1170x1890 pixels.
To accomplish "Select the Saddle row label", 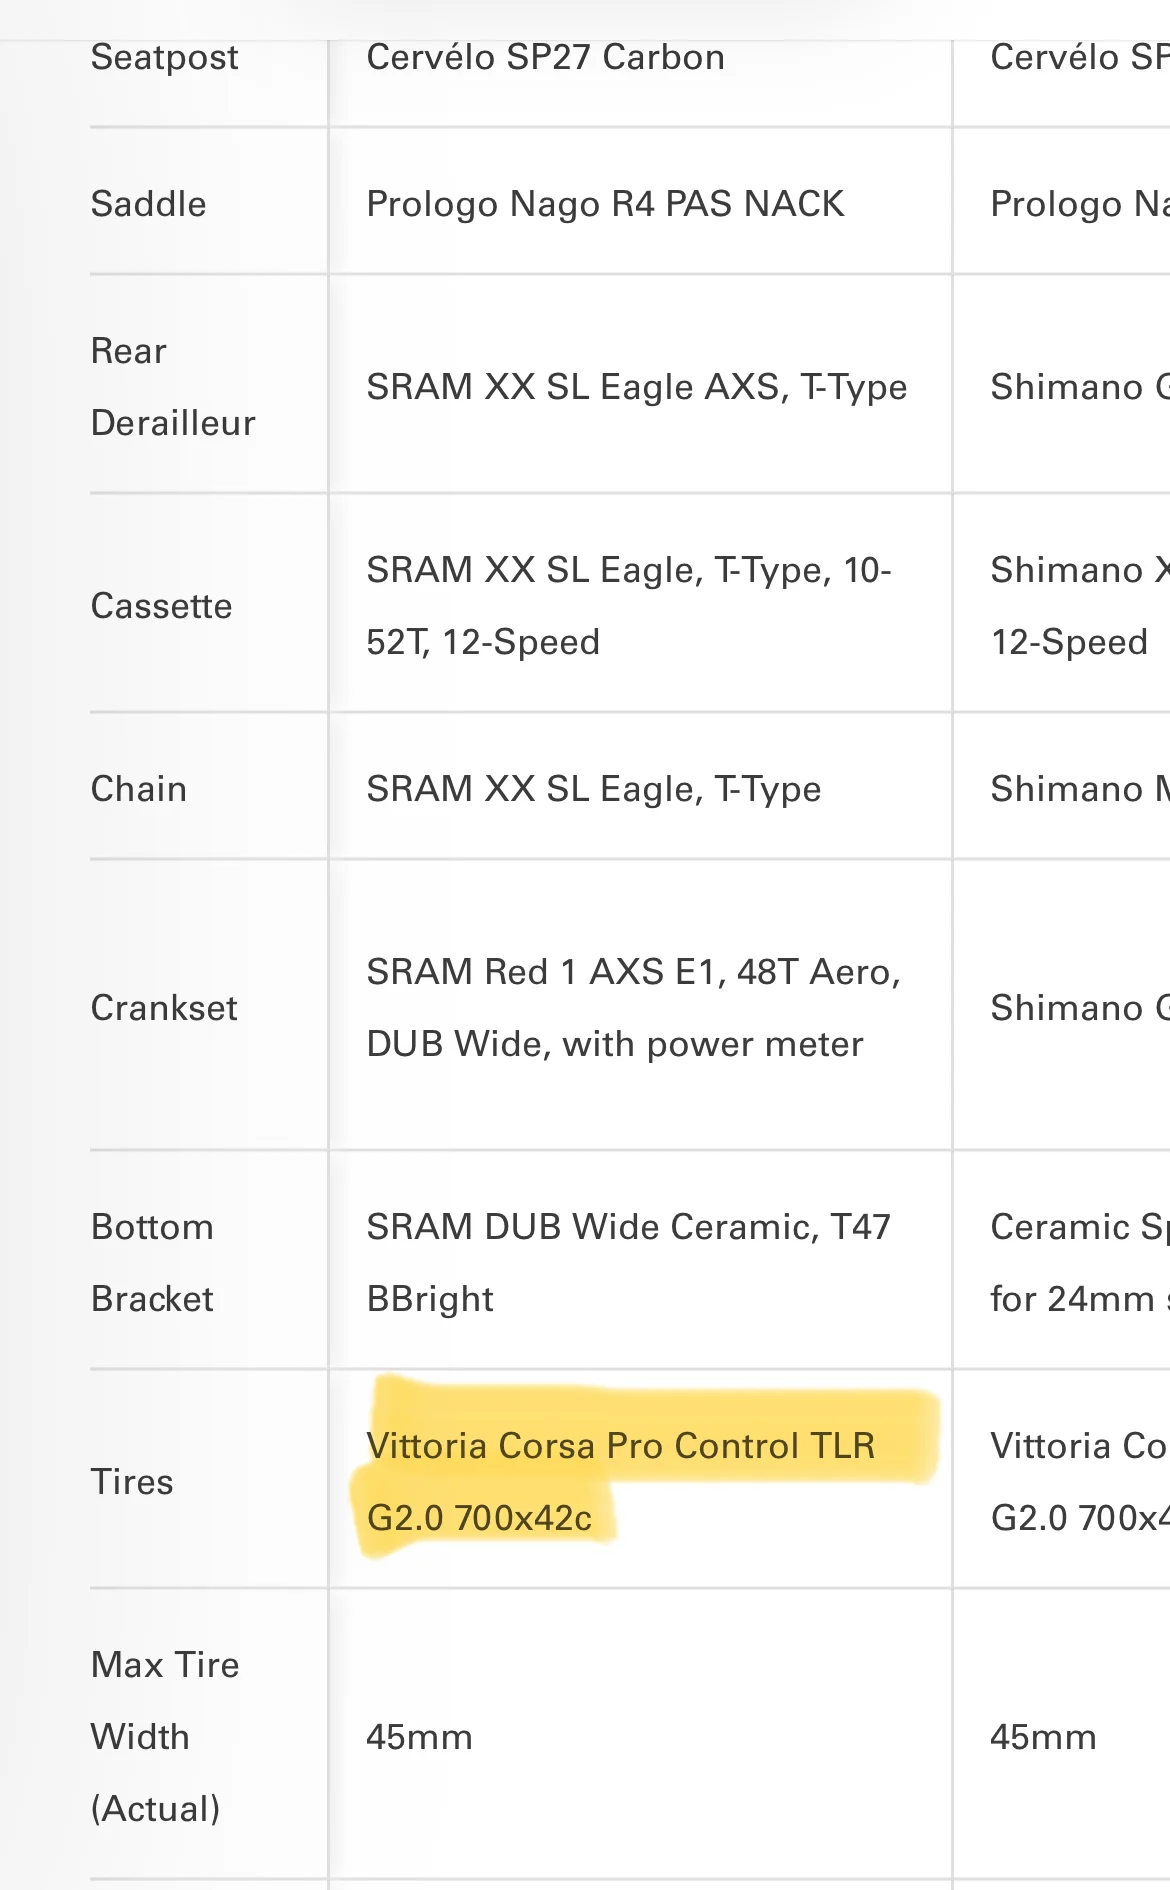I will click(x=148, y=204).
